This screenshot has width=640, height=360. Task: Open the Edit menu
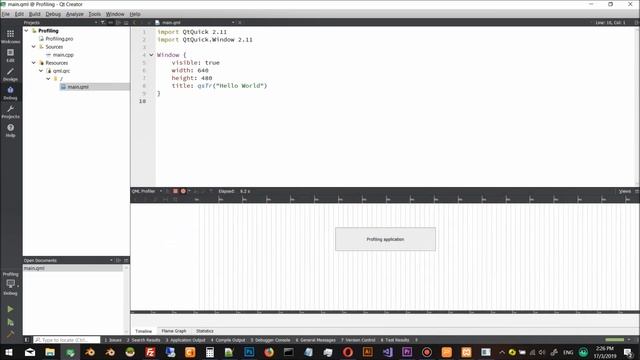[x=19, y=14]
